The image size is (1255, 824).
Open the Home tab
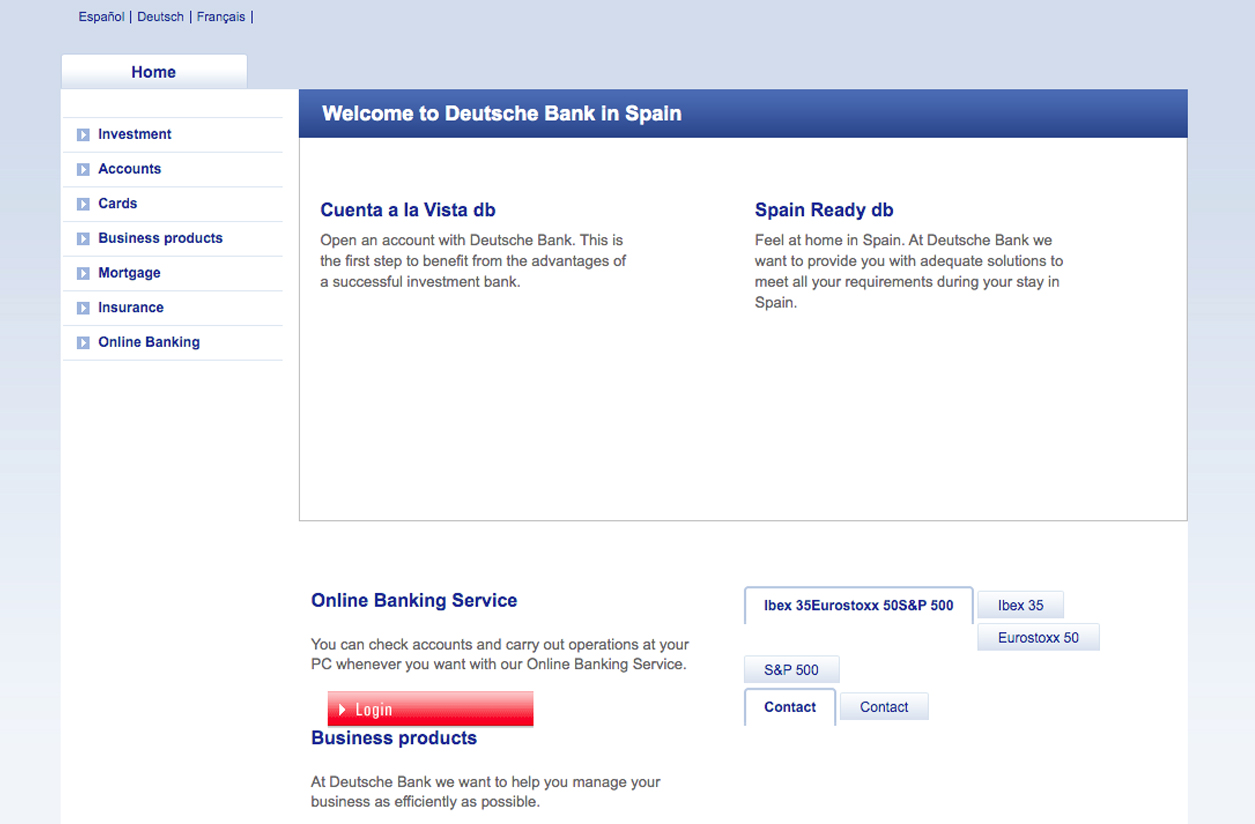pyautogui.click(x=153, y=72)
